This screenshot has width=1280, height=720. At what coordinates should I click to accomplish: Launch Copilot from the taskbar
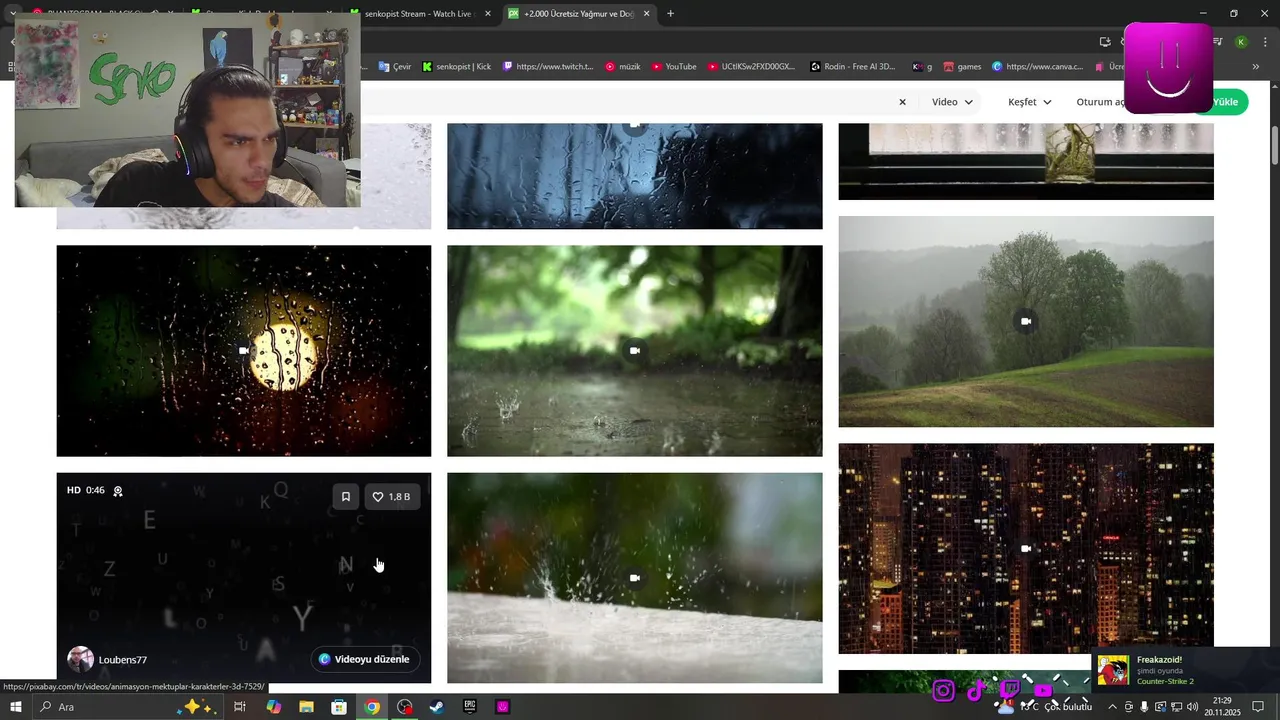[x=273, y=707]
